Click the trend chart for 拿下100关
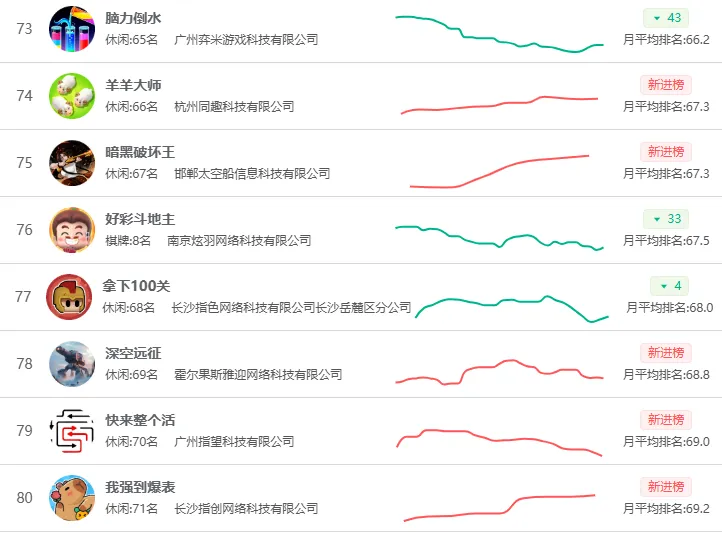This screenshot has width=722, height=539. 512,308
